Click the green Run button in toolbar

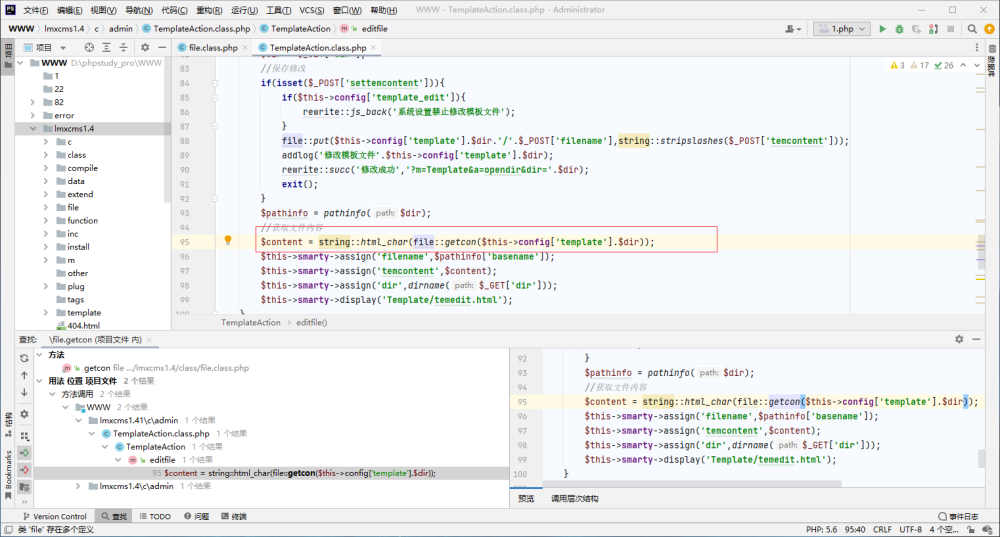pos(882,29)
